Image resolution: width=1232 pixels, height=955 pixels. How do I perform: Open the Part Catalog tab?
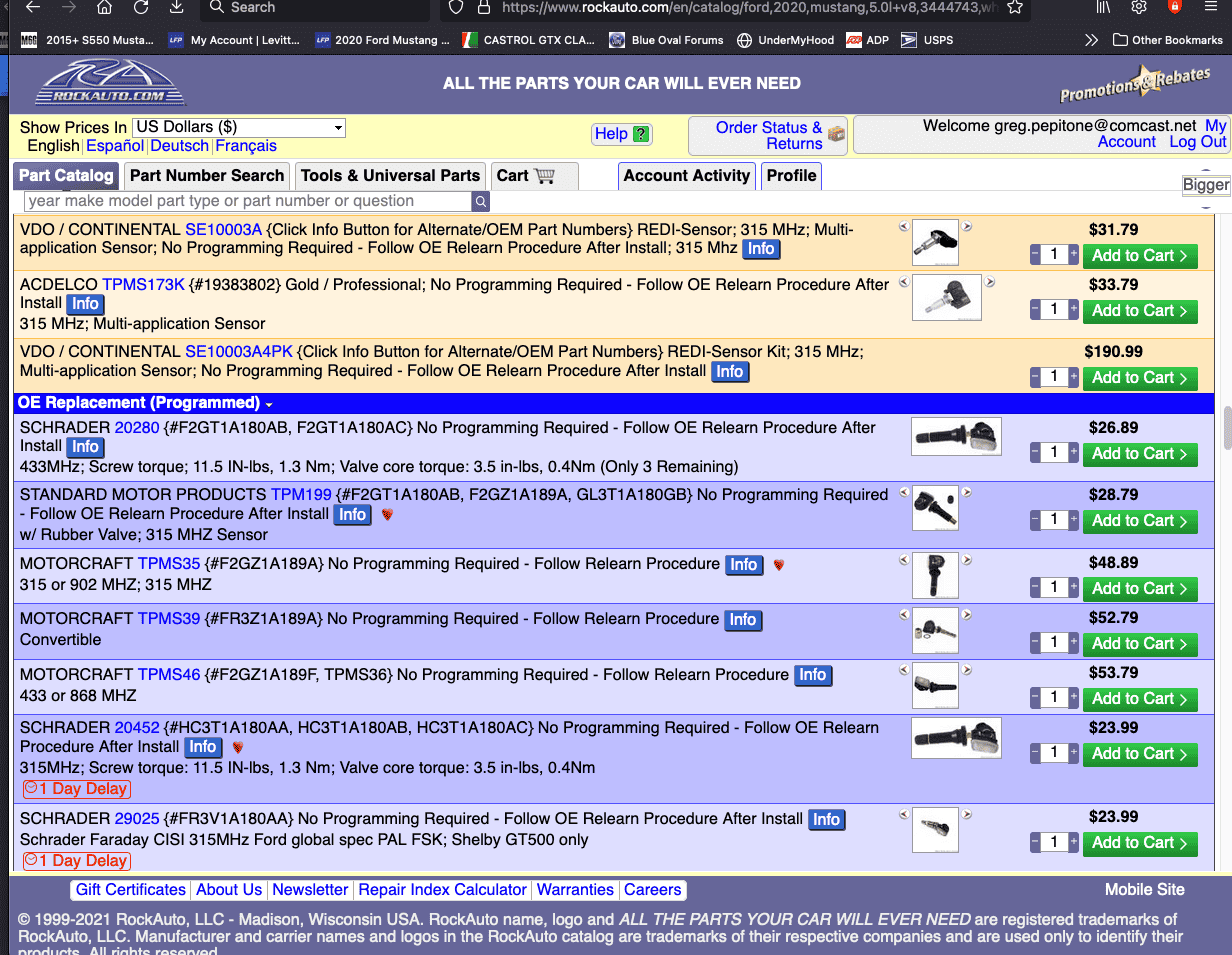(66, 176)
